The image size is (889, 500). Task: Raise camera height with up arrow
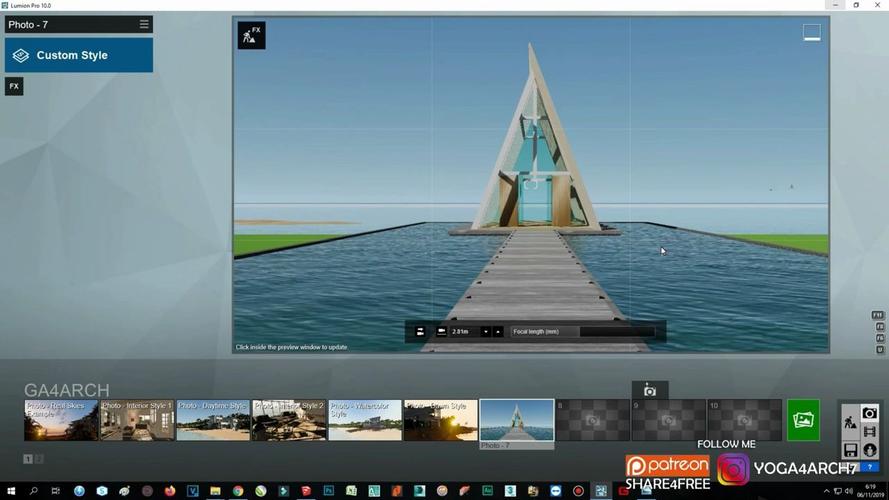498,332
